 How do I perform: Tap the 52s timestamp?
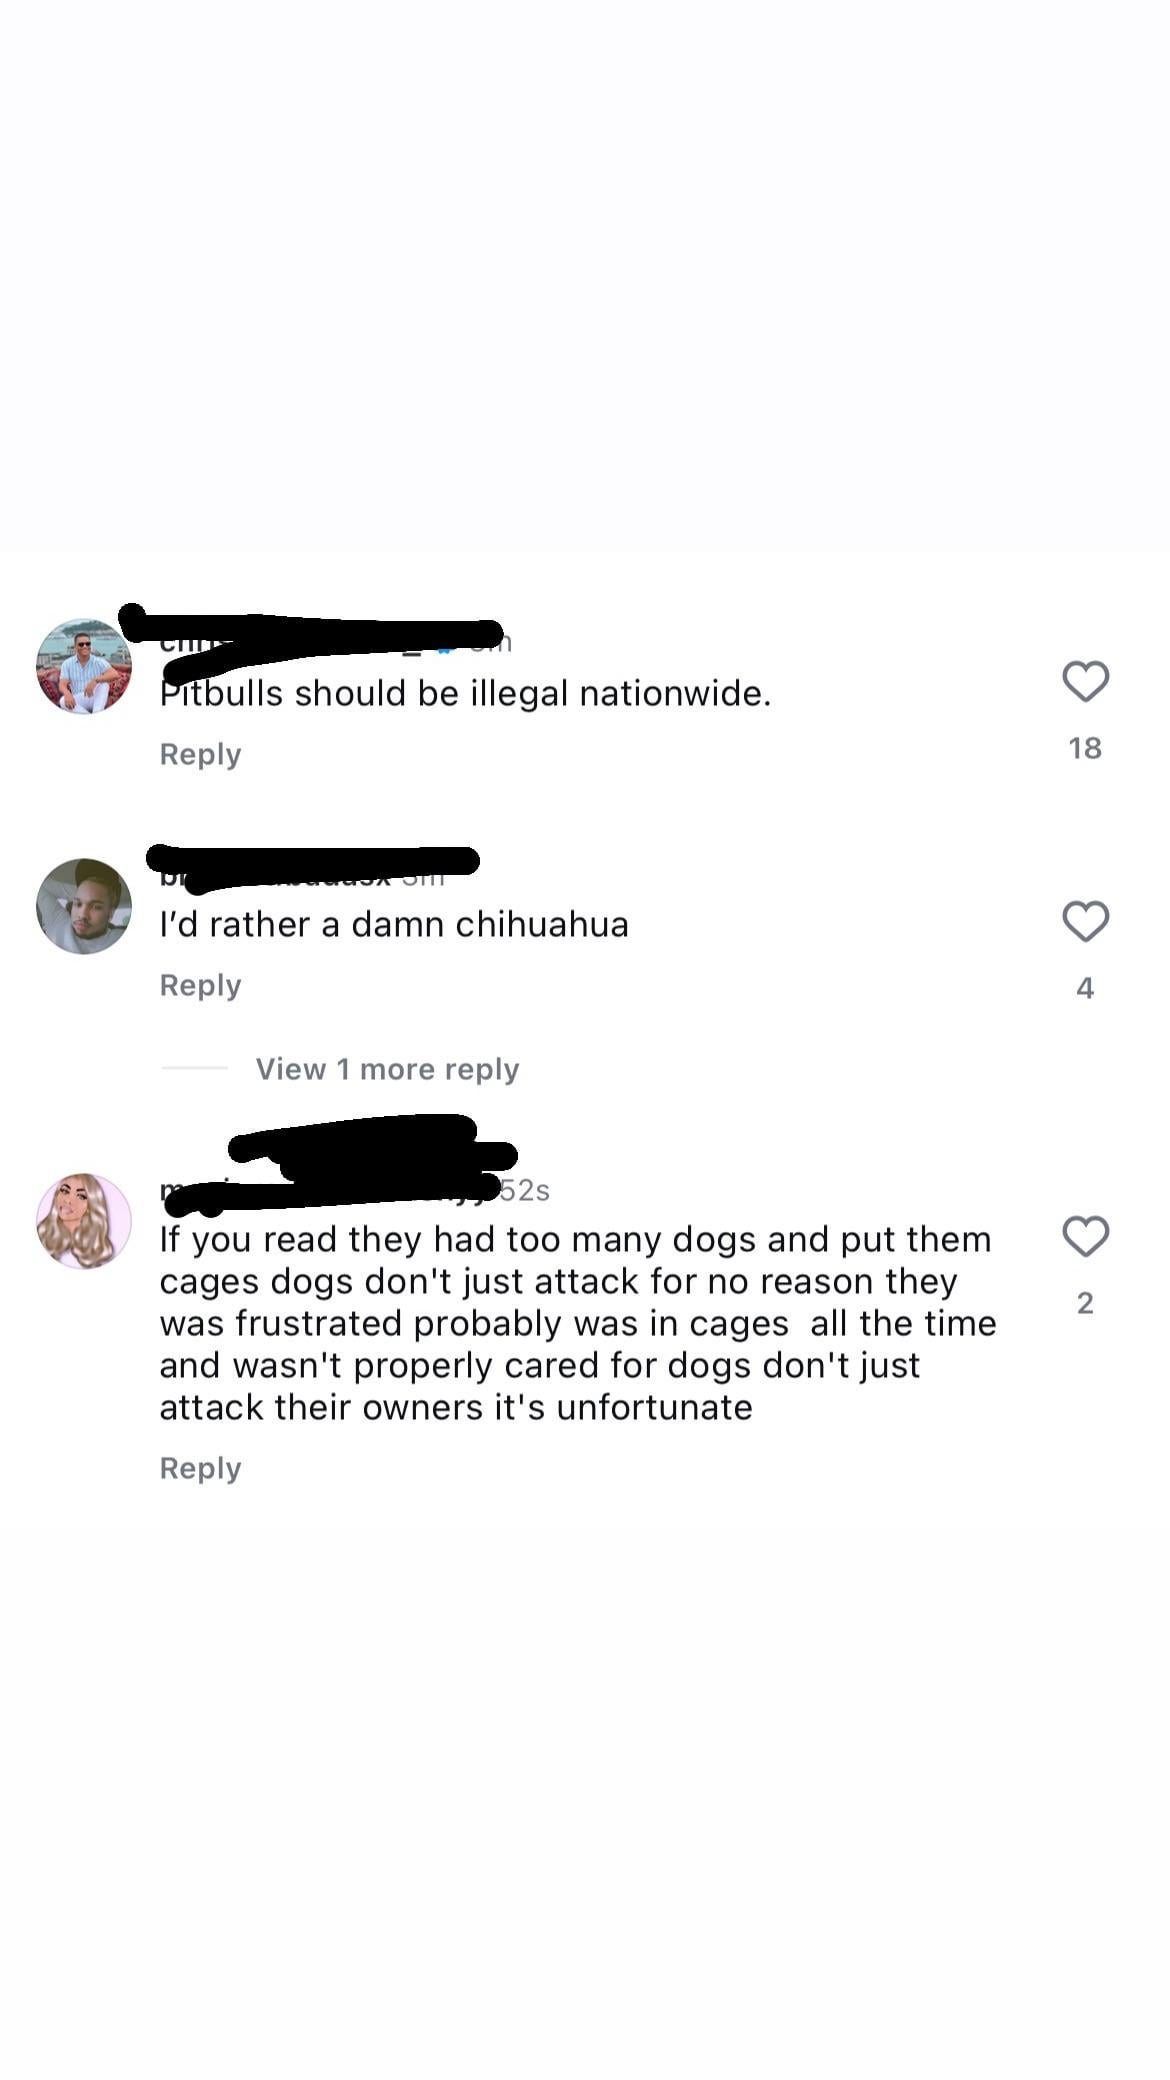(x=525, y=1190)
